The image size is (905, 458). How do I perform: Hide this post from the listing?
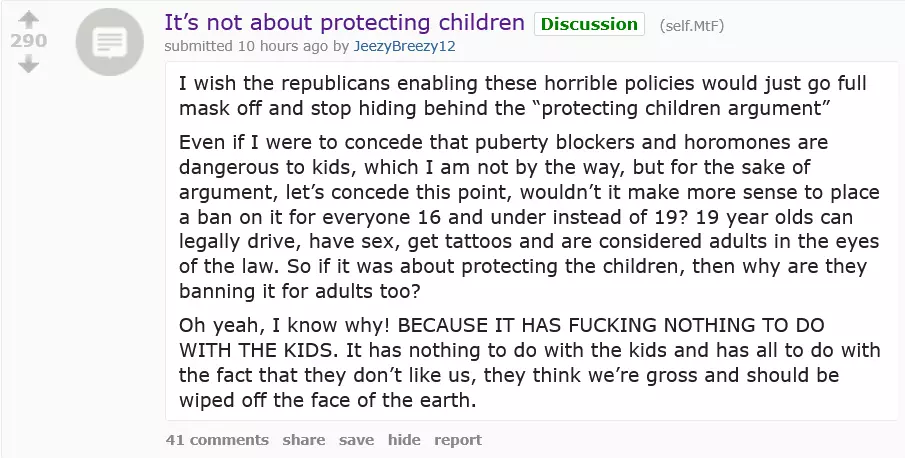(404, 440)
